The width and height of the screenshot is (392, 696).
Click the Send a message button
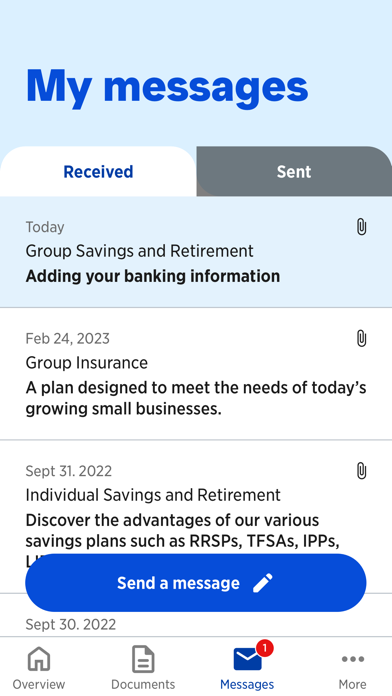point(196,583)
